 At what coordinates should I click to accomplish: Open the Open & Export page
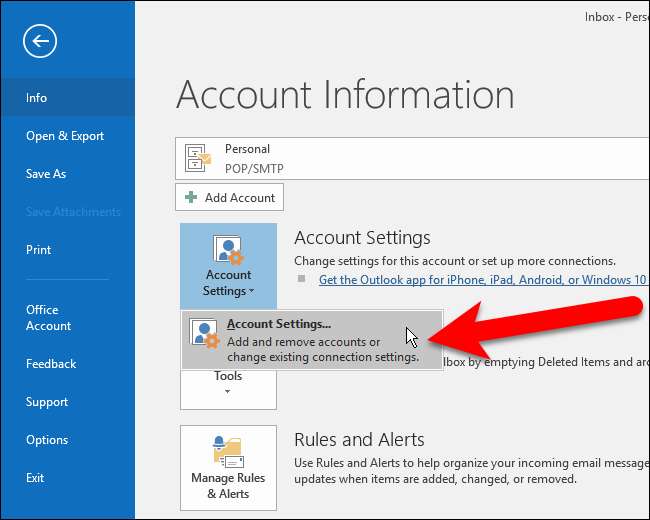point(65,136)
